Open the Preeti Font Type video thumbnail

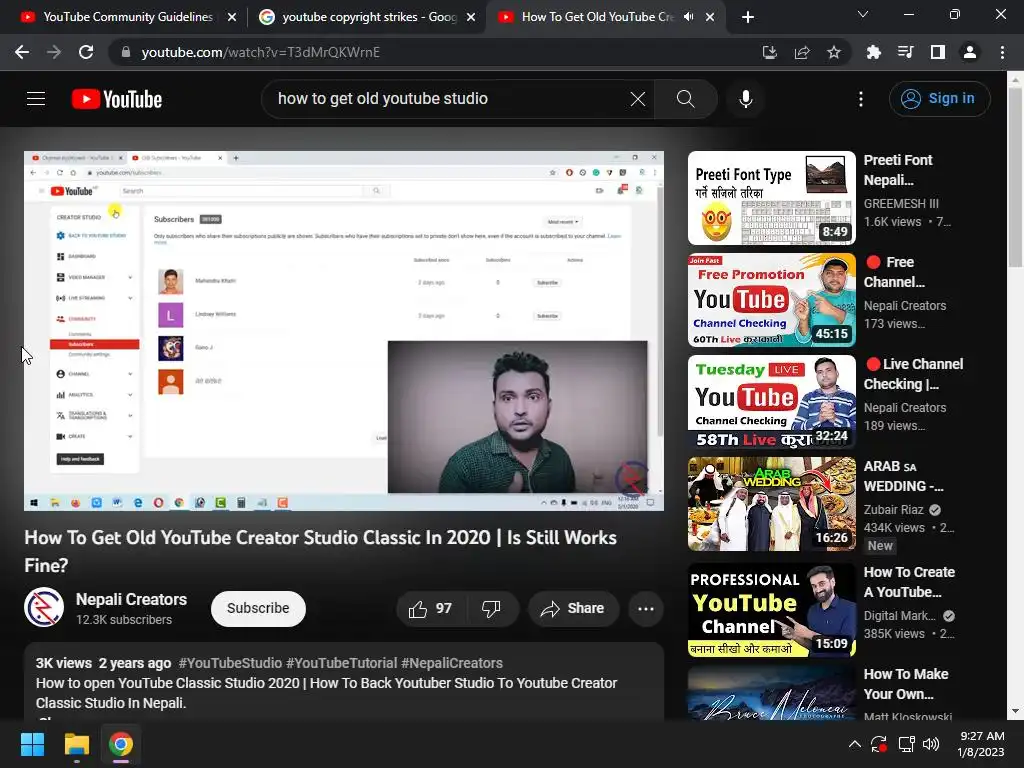point(771,198)
